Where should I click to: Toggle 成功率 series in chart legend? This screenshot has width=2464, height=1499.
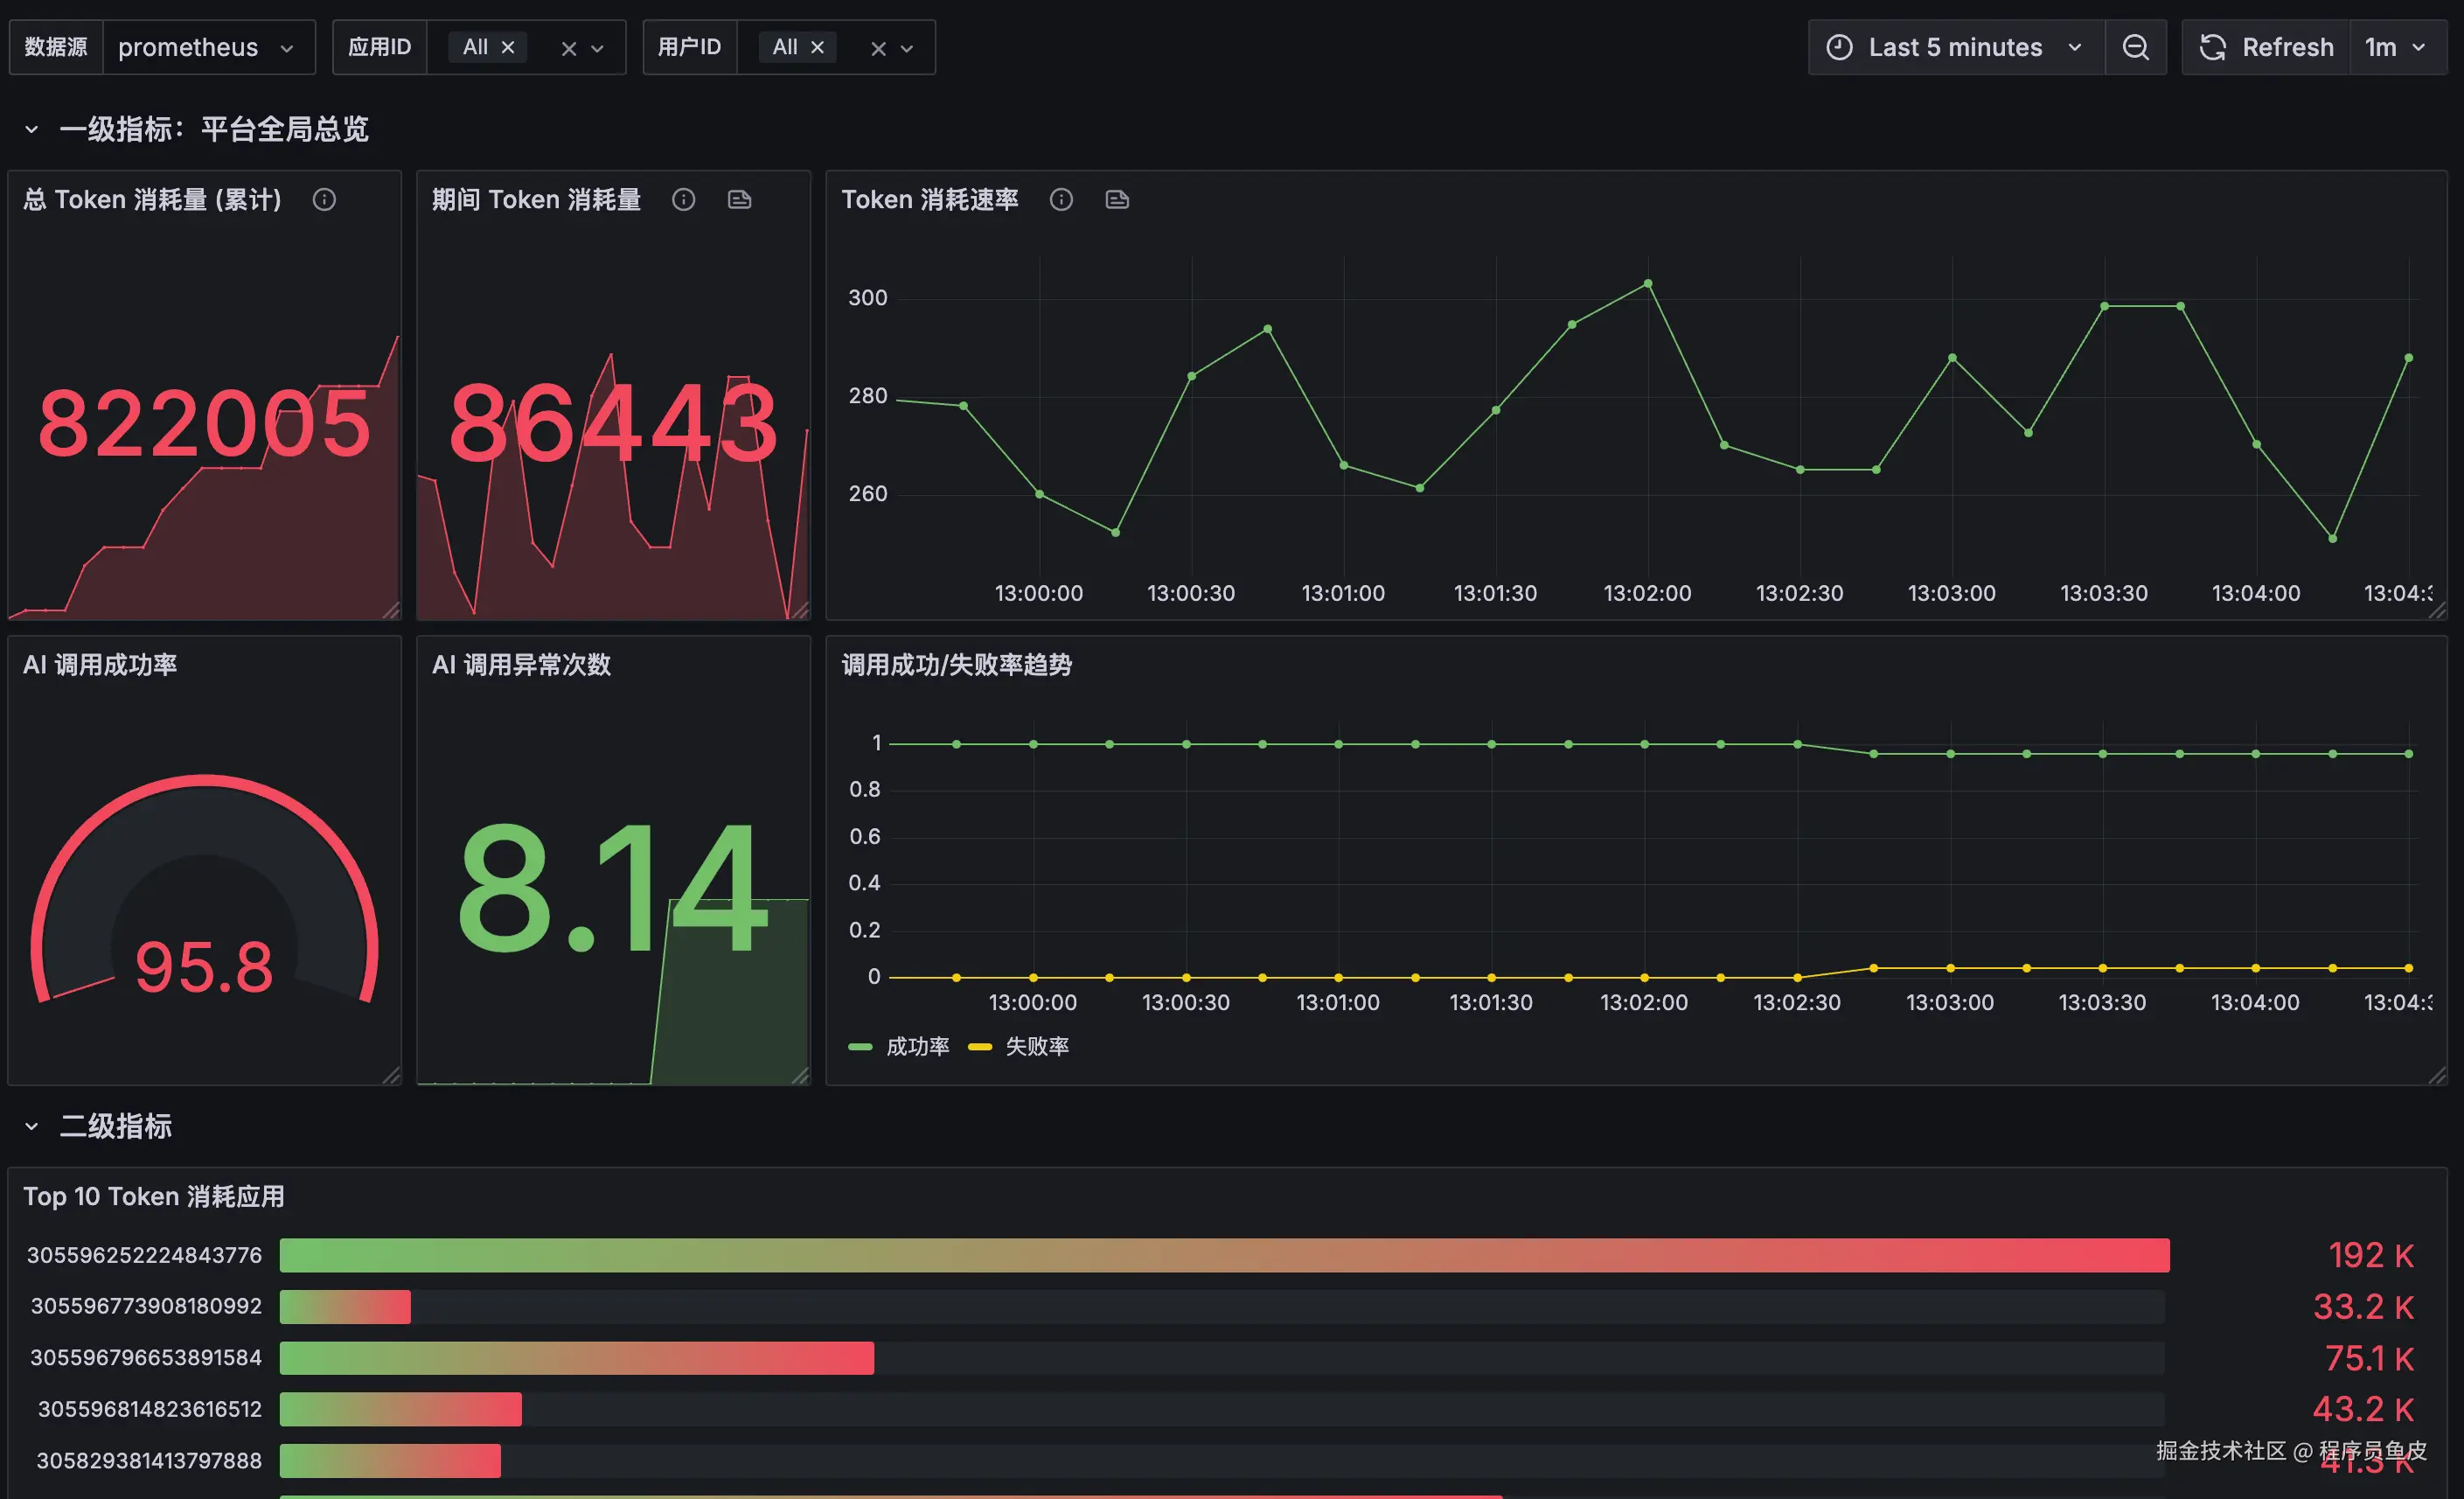(916, 1046)
